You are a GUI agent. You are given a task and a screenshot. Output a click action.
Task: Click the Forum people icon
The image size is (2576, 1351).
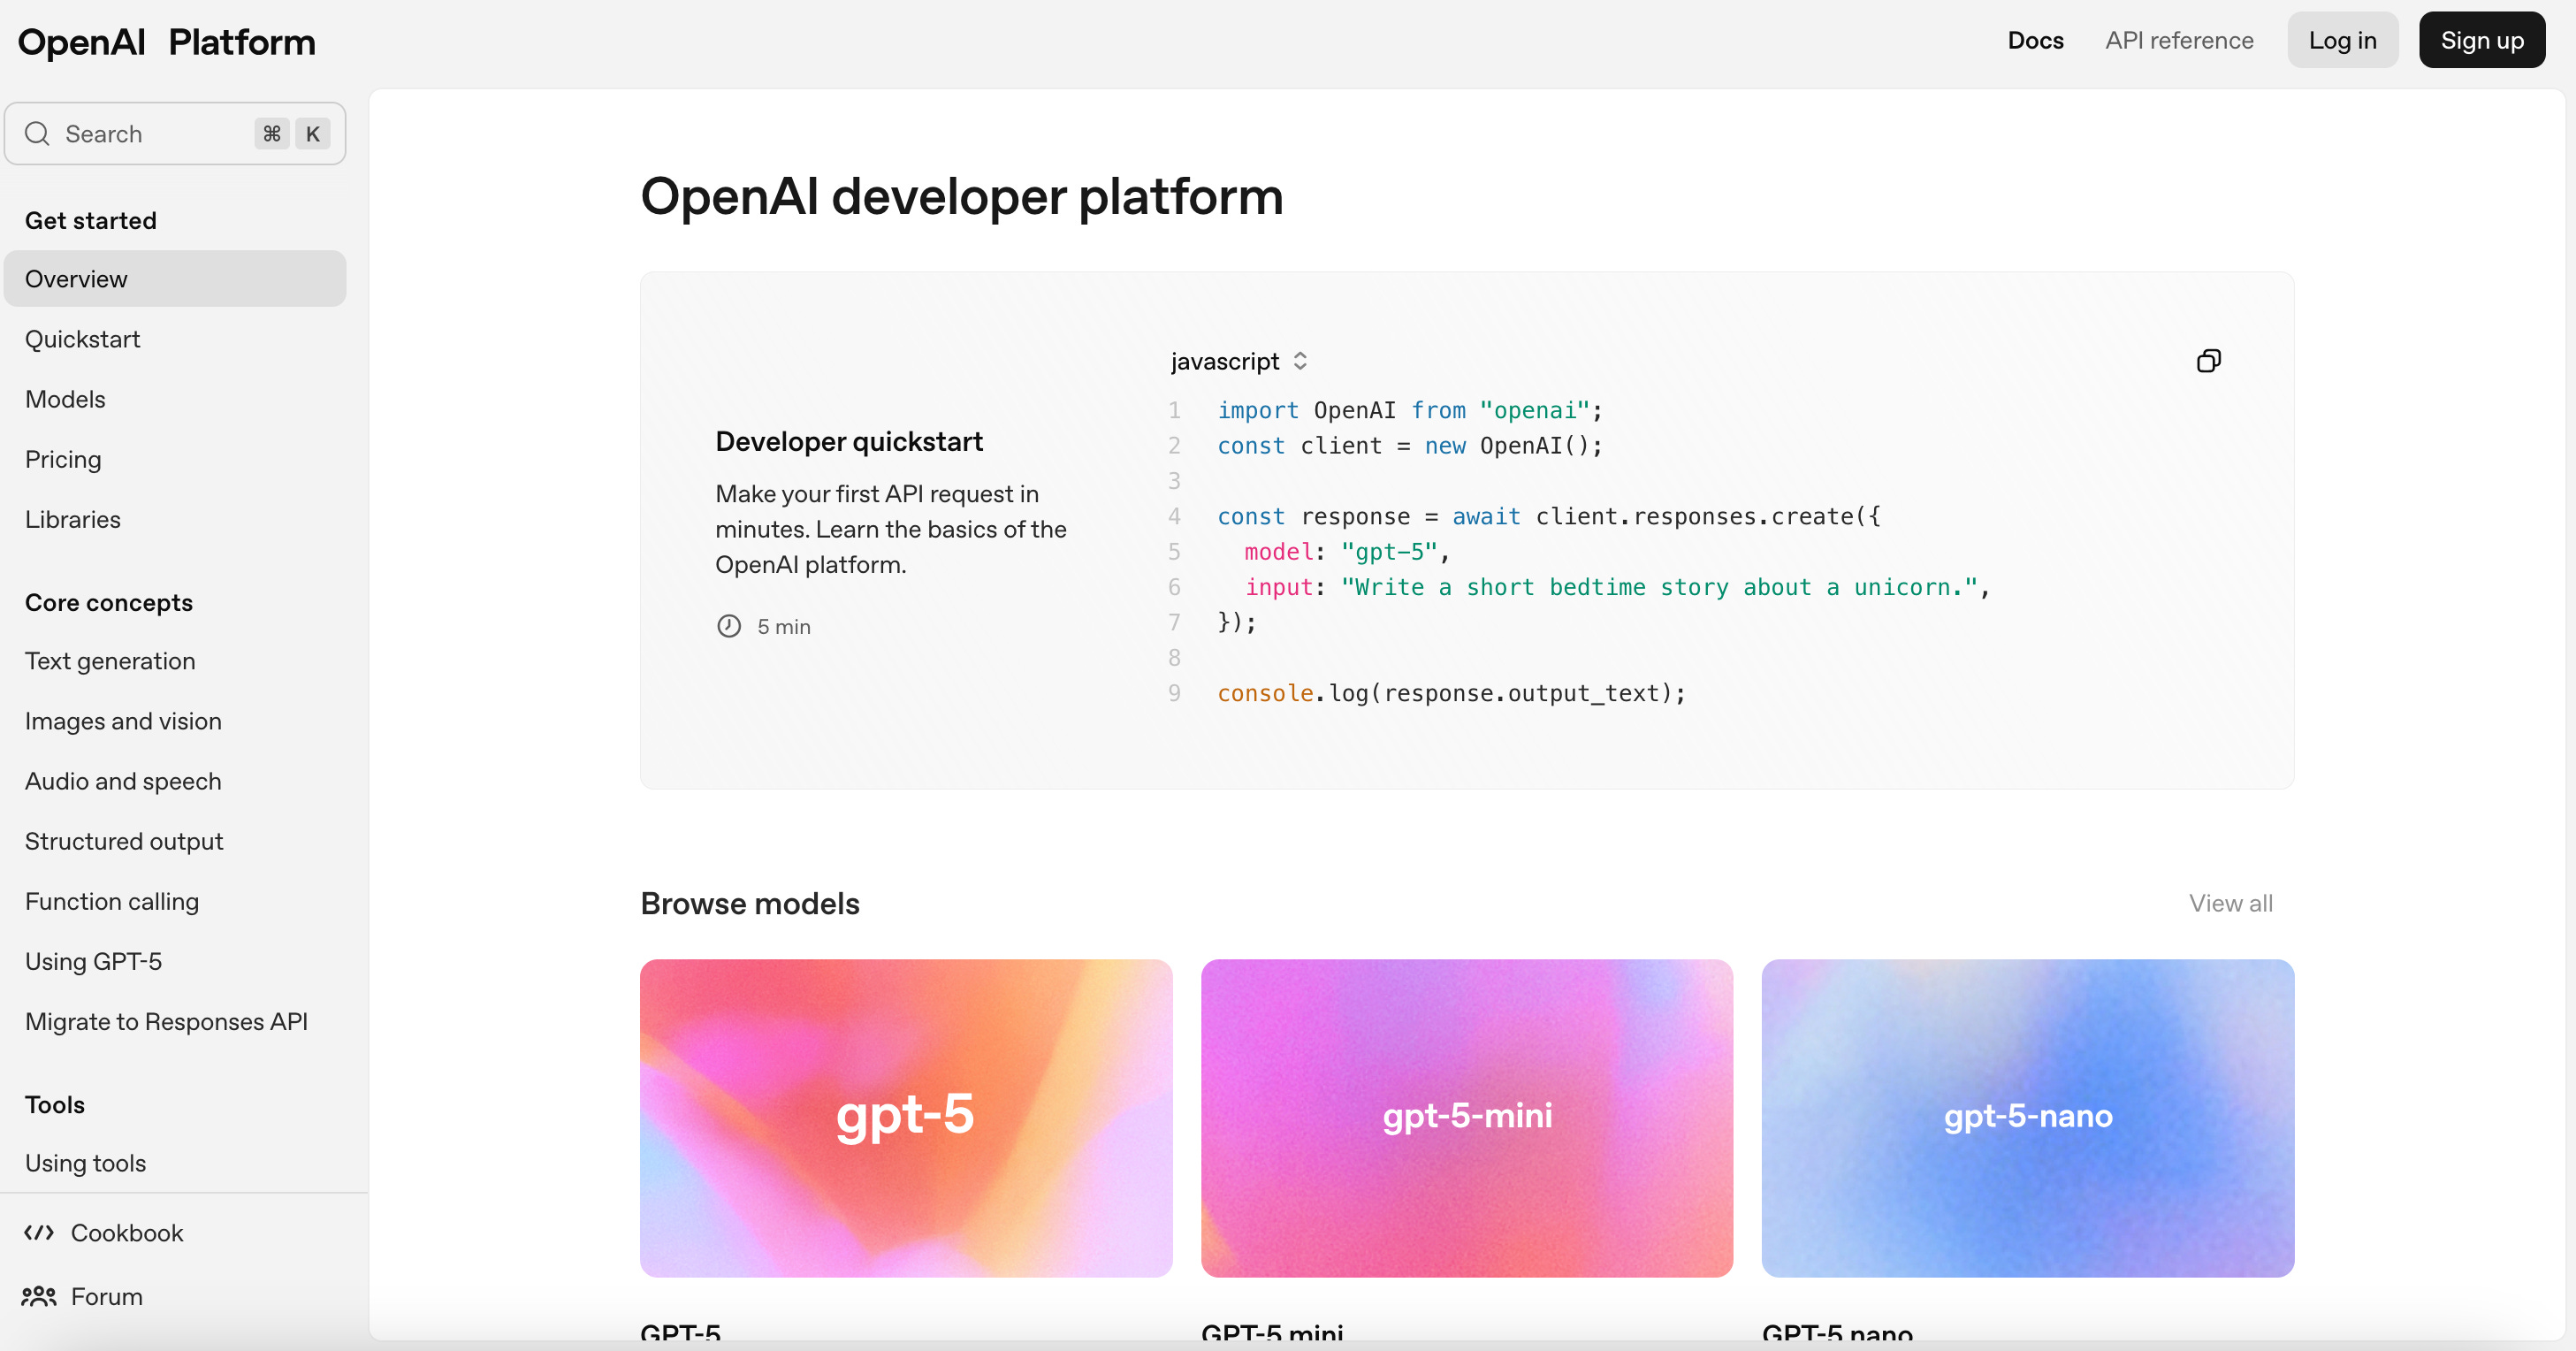(x=39, y=1296)
